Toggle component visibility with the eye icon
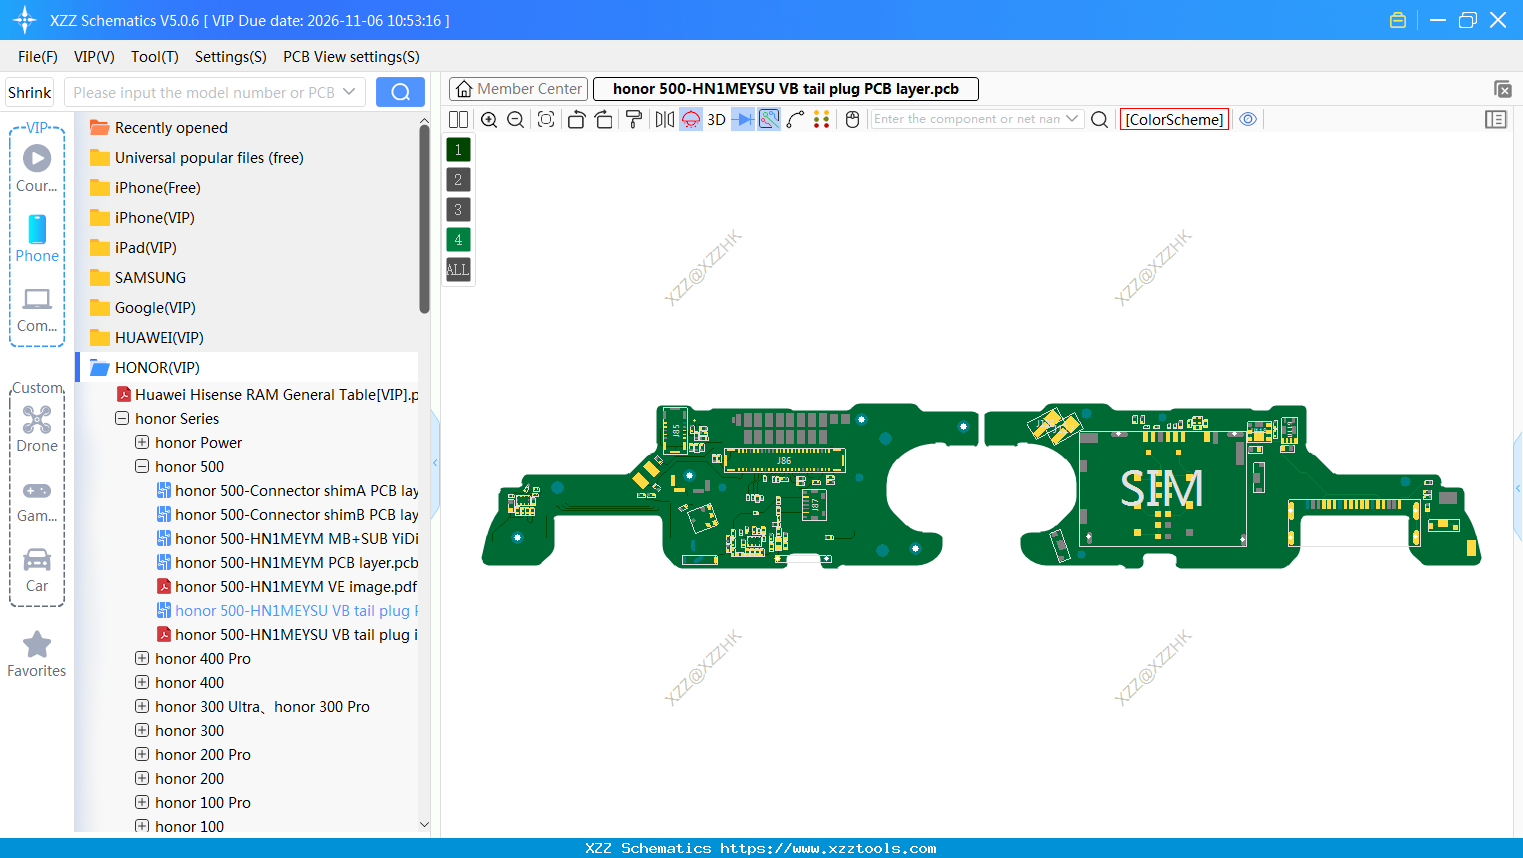 1247,119
